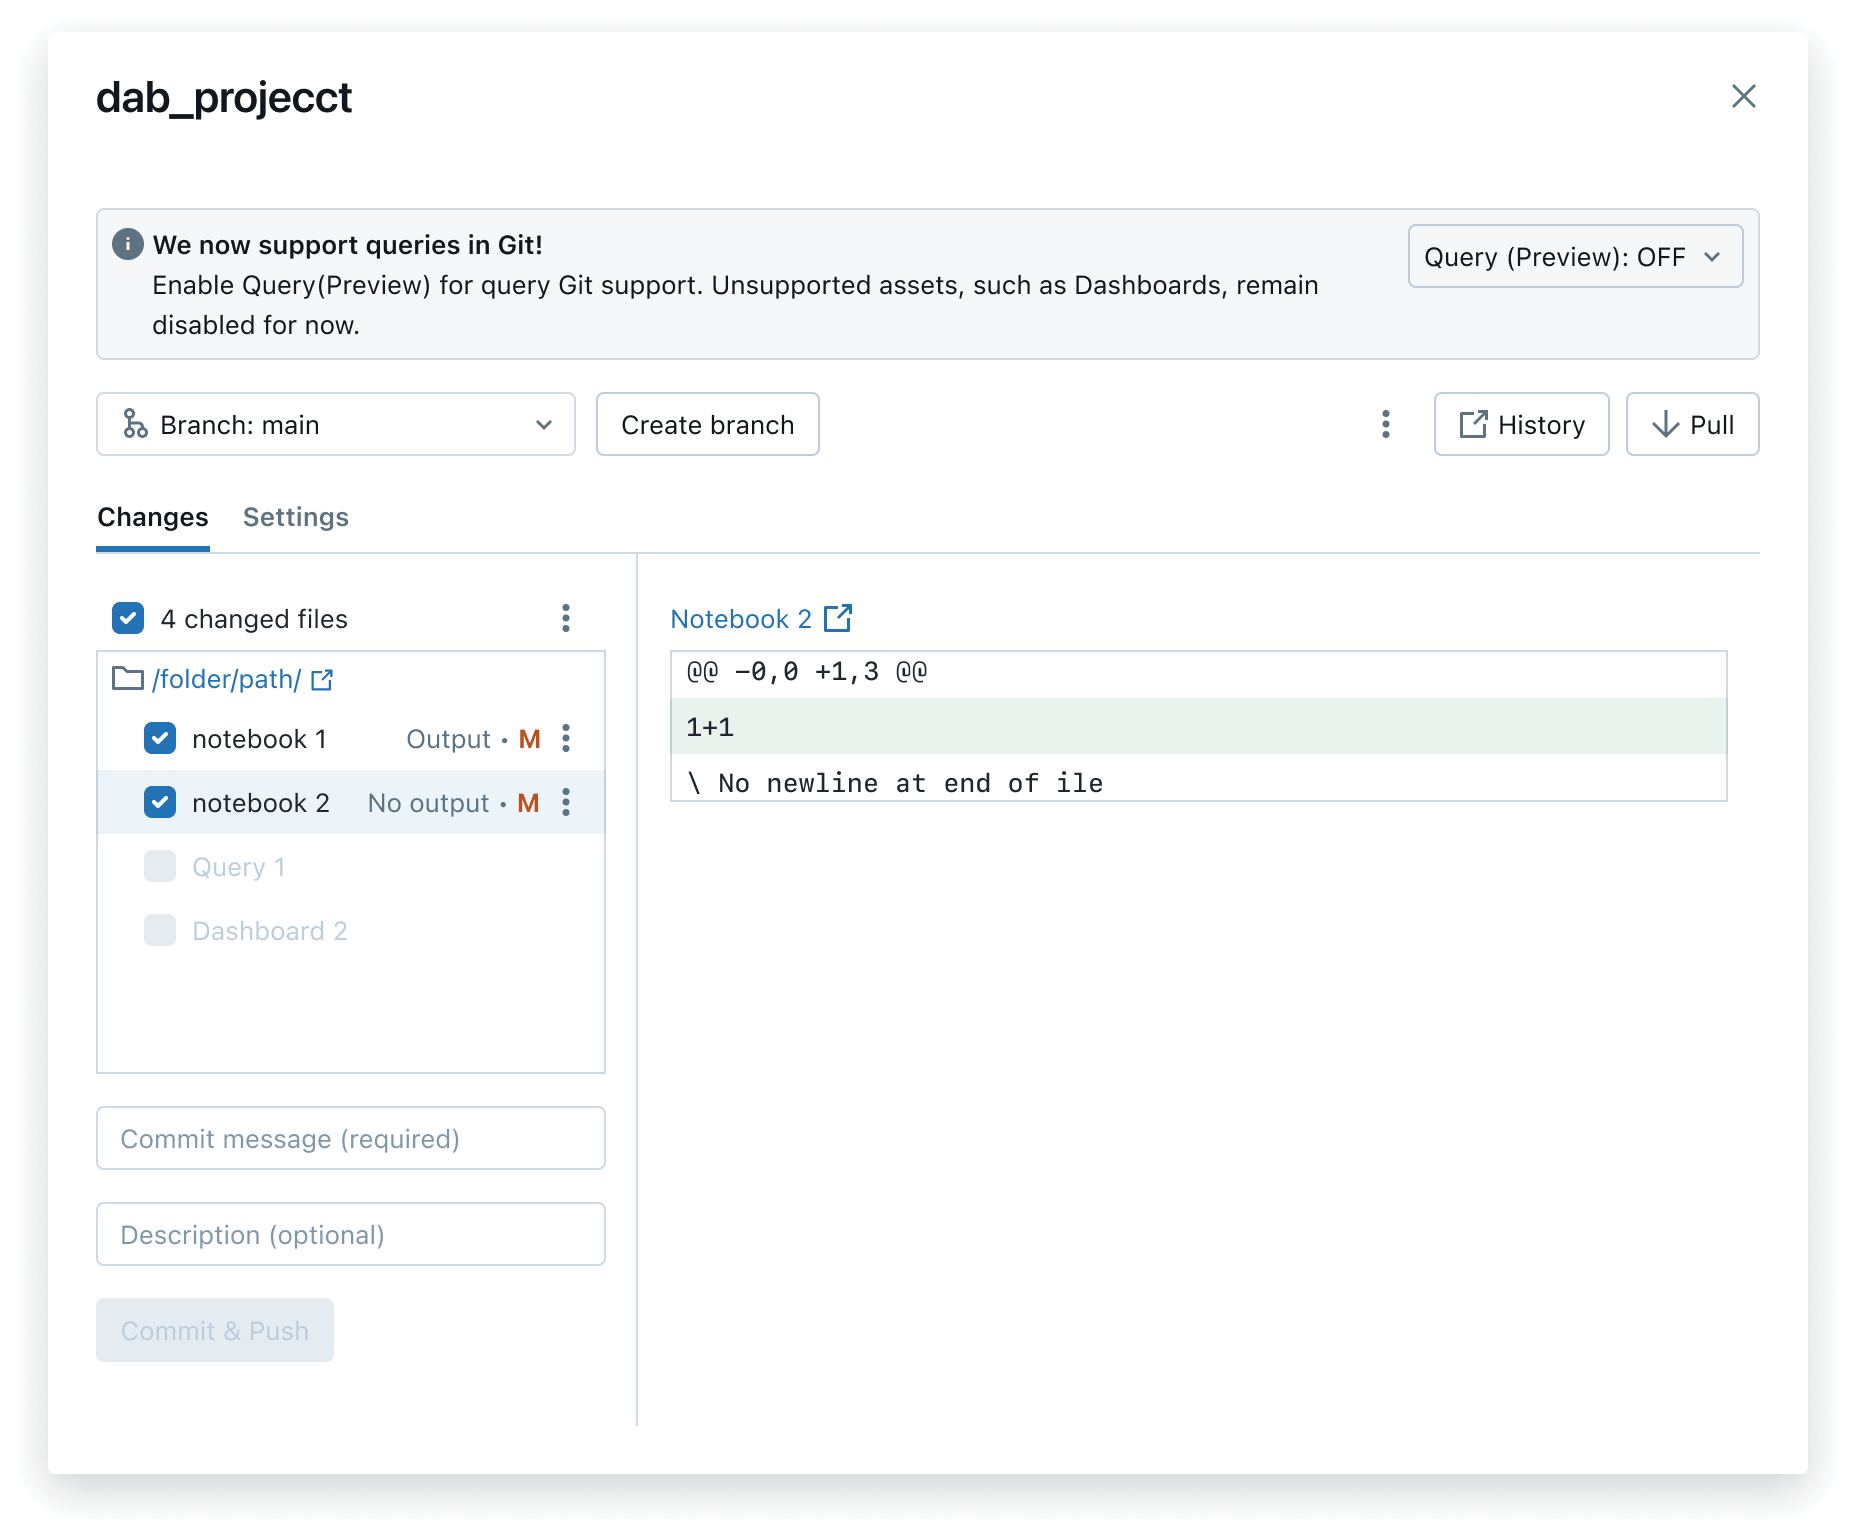This screenshot has height=1538, width=1856.
Task: Click the info icon in the Git banner
Action: click(x=127, y=244)
